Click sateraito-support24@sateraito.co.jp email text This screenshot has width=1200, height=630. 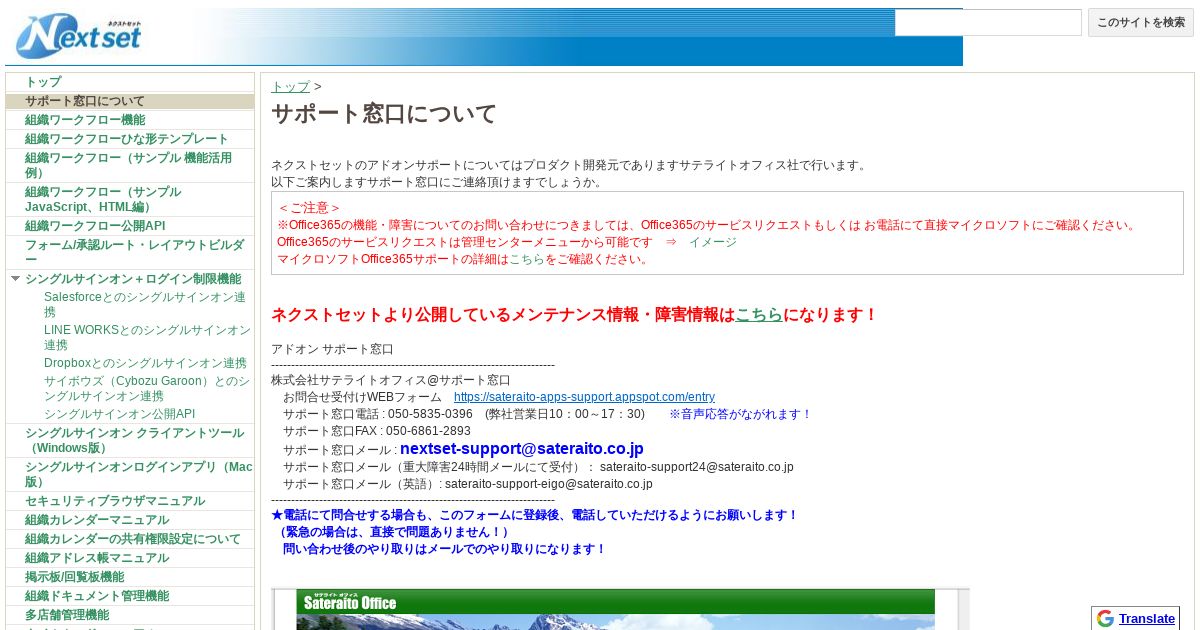pyautogui.click(x=697, y=467)
